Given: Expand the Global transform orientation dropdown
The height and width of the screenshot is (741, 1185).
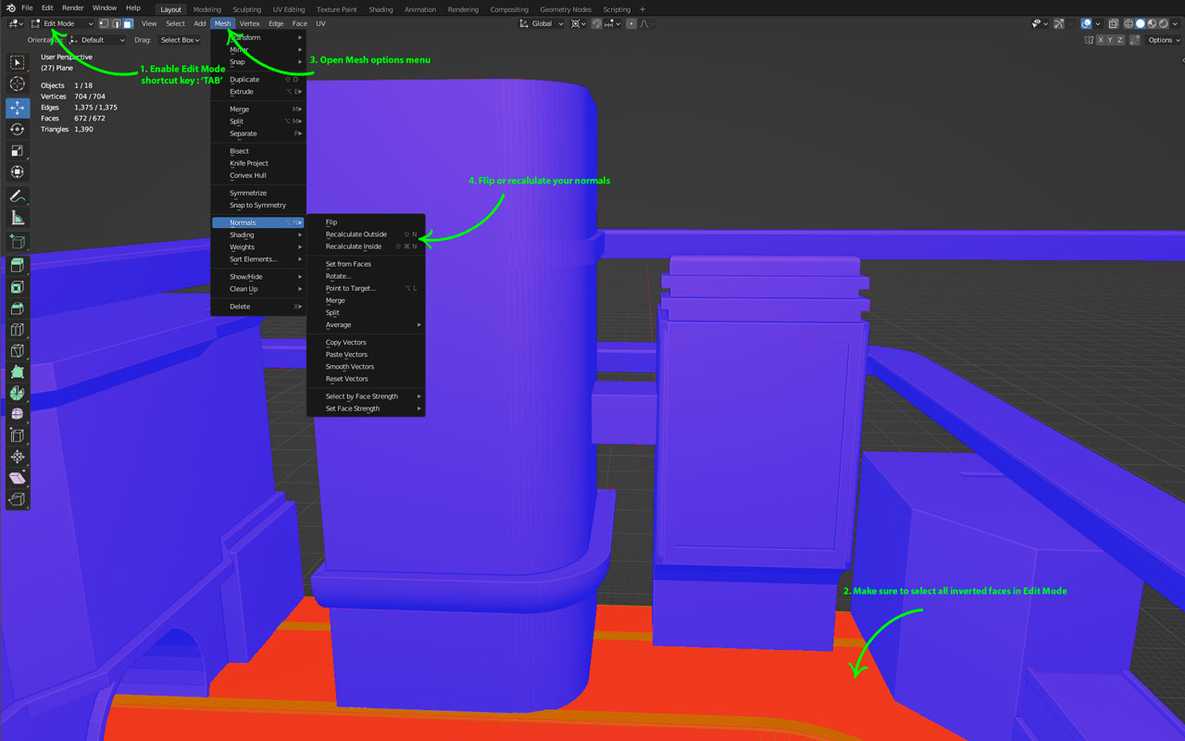Looking at the screenshot, I should click(544, 23).
